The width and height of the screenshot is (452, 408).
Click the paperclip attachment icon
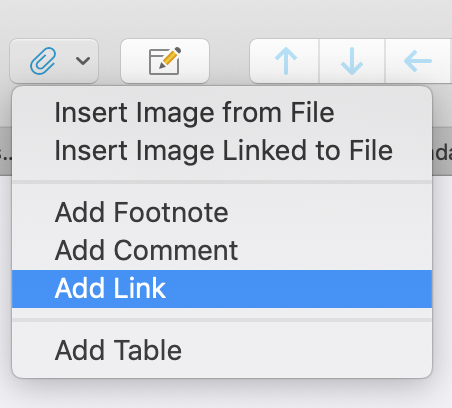(43, 61)
